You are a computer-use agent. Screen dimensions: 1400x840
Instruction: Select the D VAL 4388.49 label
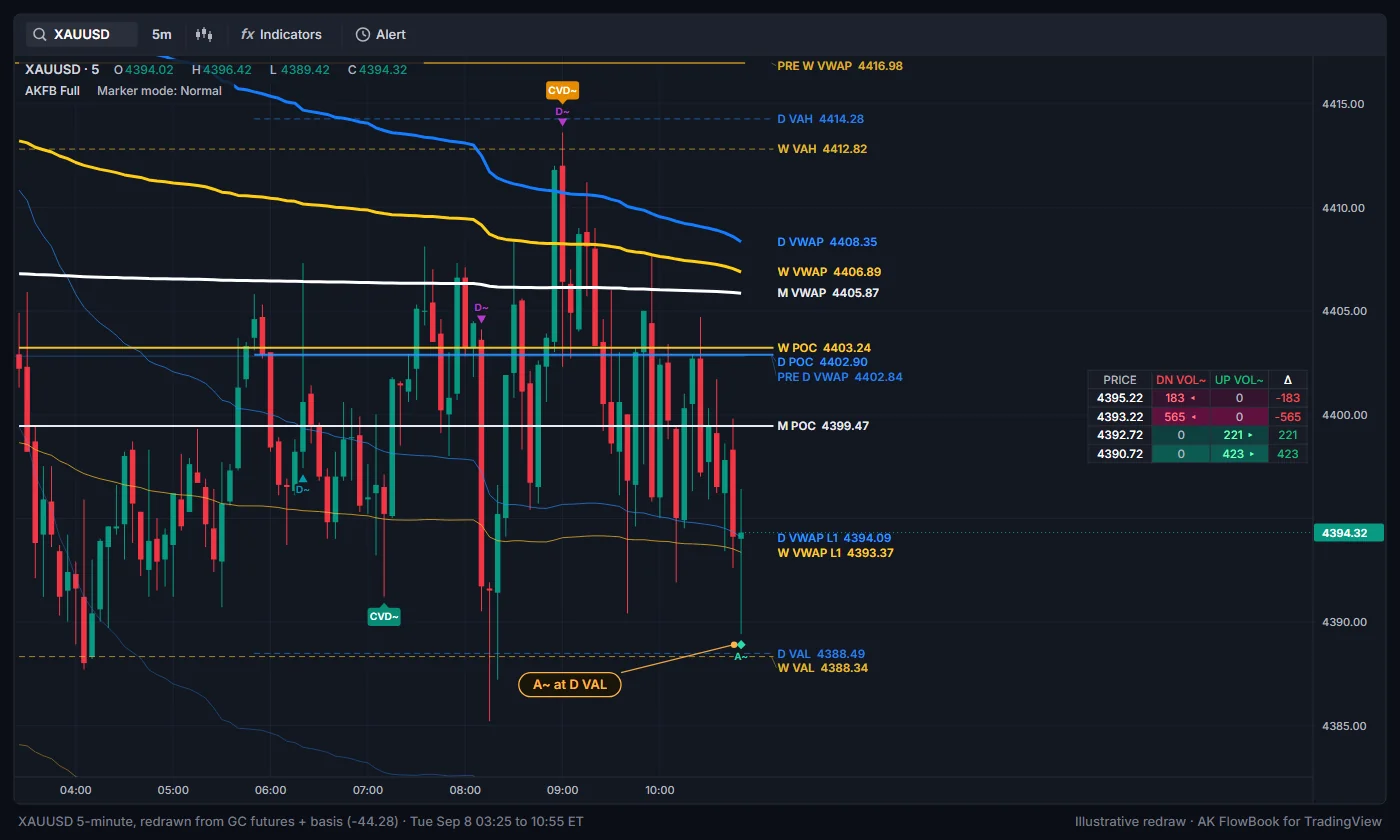pyautogui.click(x=821, y=654)
